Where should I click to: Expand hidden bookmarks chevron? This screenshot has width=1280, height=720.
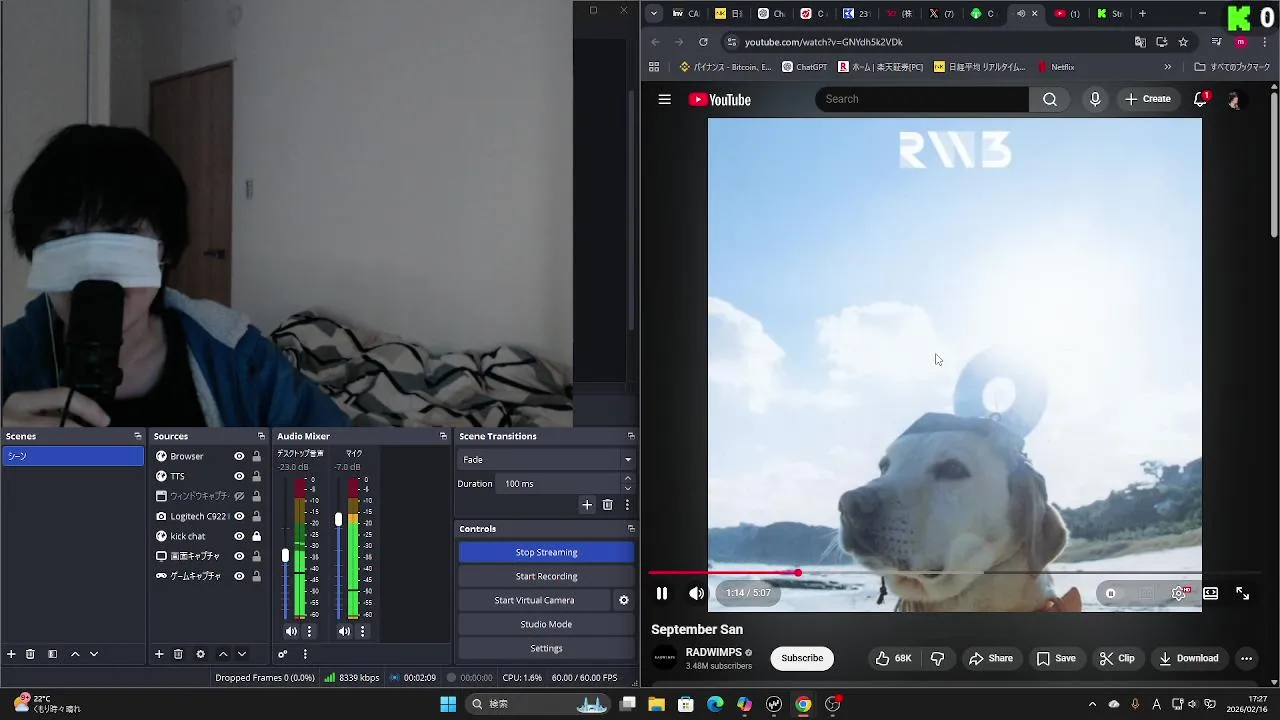coord(1167,67)
